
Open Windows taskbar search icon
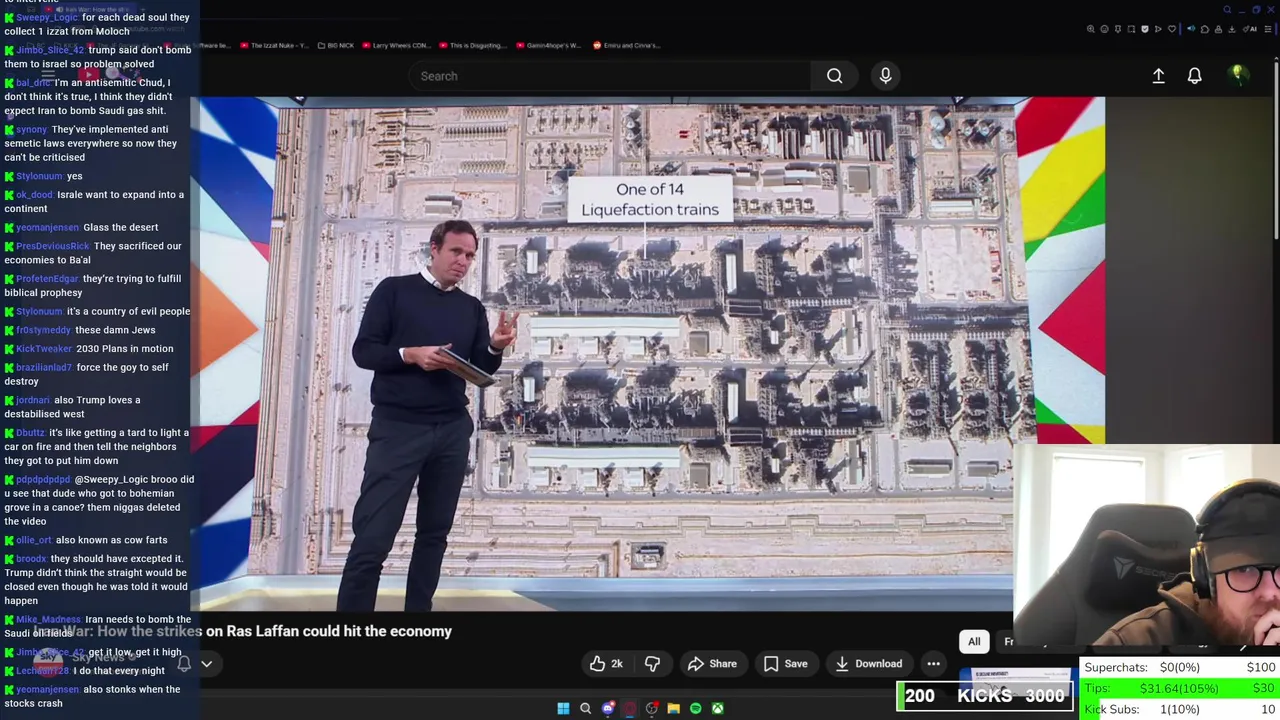[x=585, y=708]
